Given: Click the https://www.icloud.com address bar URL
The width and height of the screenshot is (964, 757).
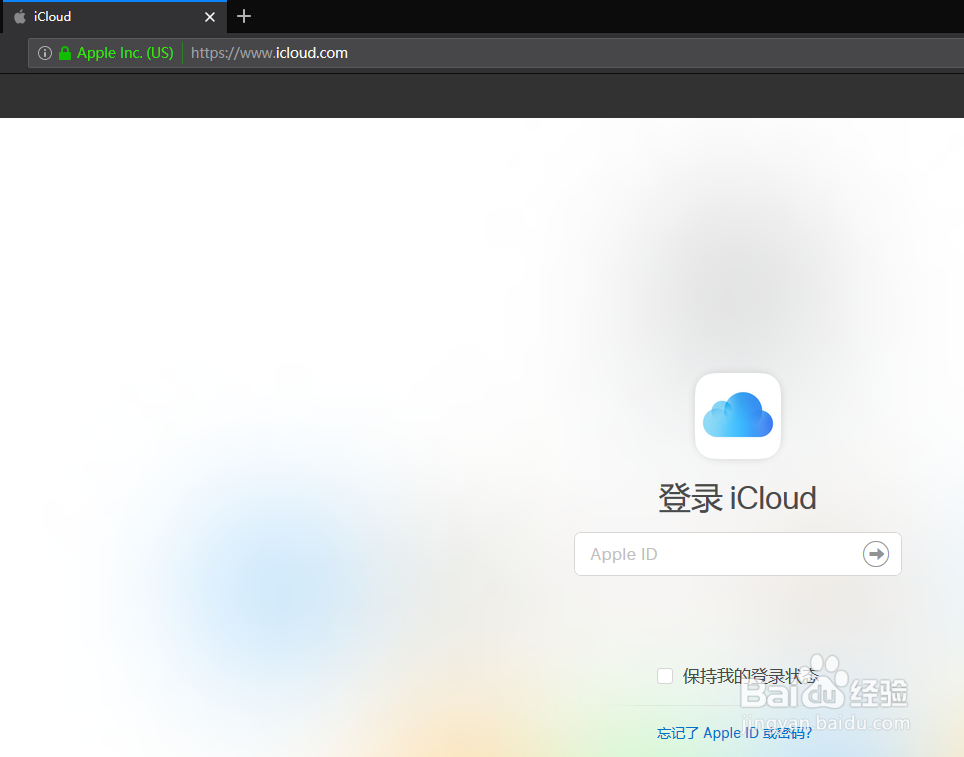Looking at the screenshot, I should coord(269,53).
